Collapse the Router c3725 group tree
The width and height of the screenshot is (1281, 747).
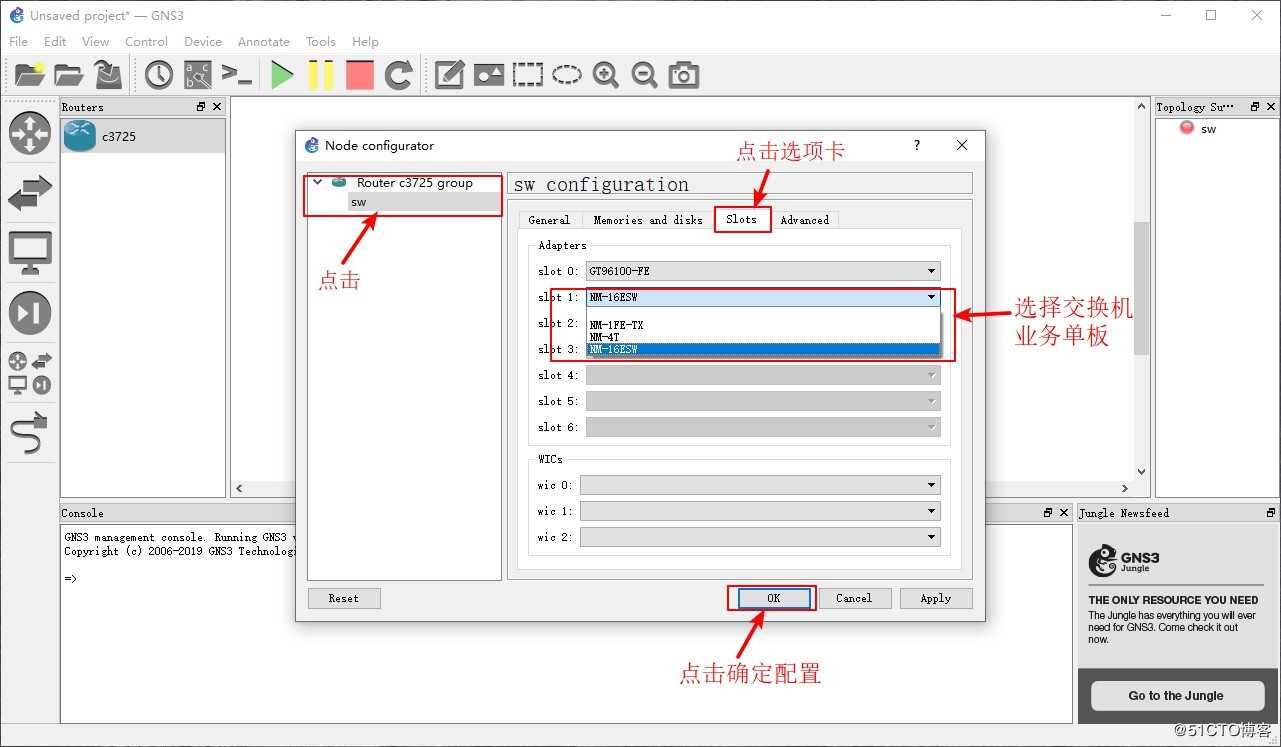pos(318,182)
